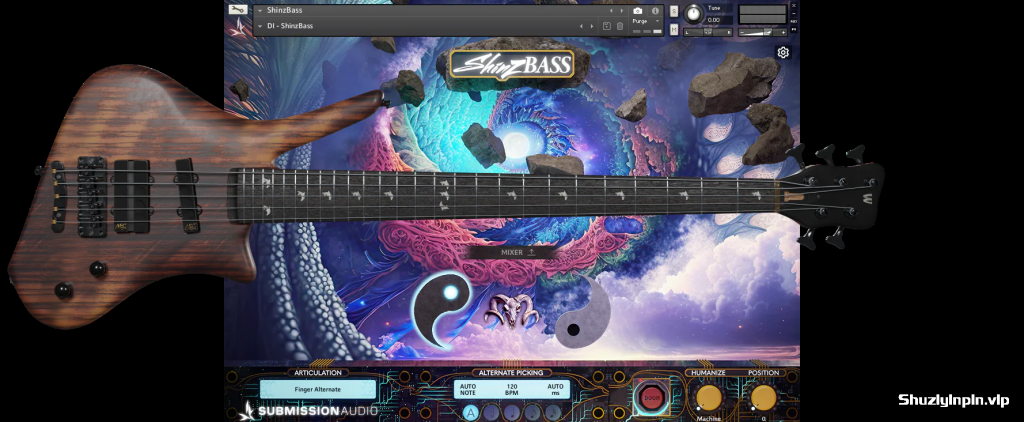Expand the ShinzBass instrument name dropdown

pos(260,10)
